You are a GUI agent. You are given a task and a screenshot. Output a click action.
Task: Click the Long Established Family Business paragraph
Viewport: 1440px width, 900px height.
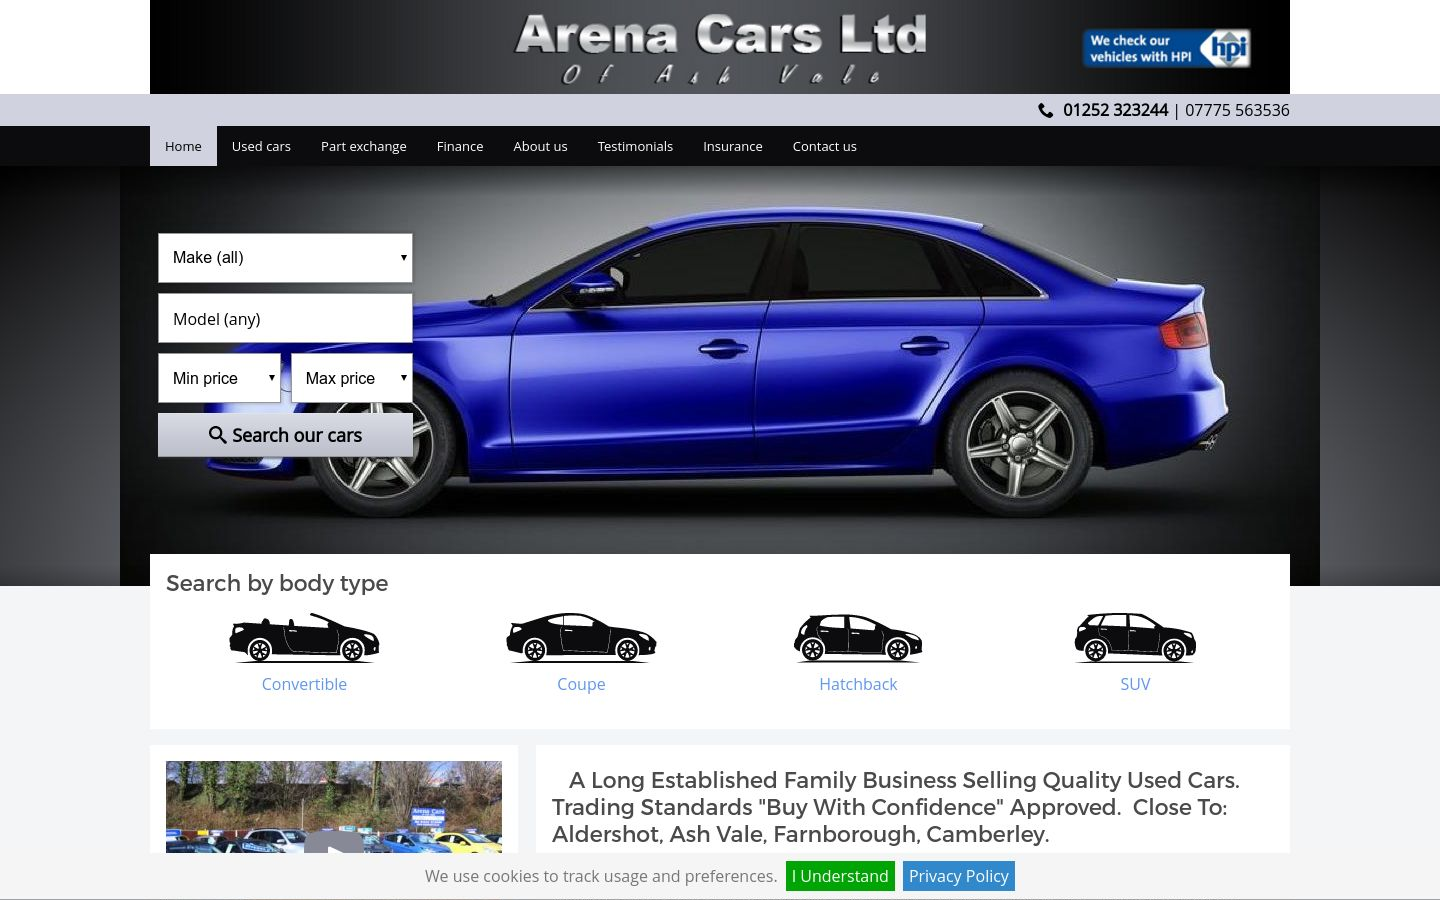[896, 807]
